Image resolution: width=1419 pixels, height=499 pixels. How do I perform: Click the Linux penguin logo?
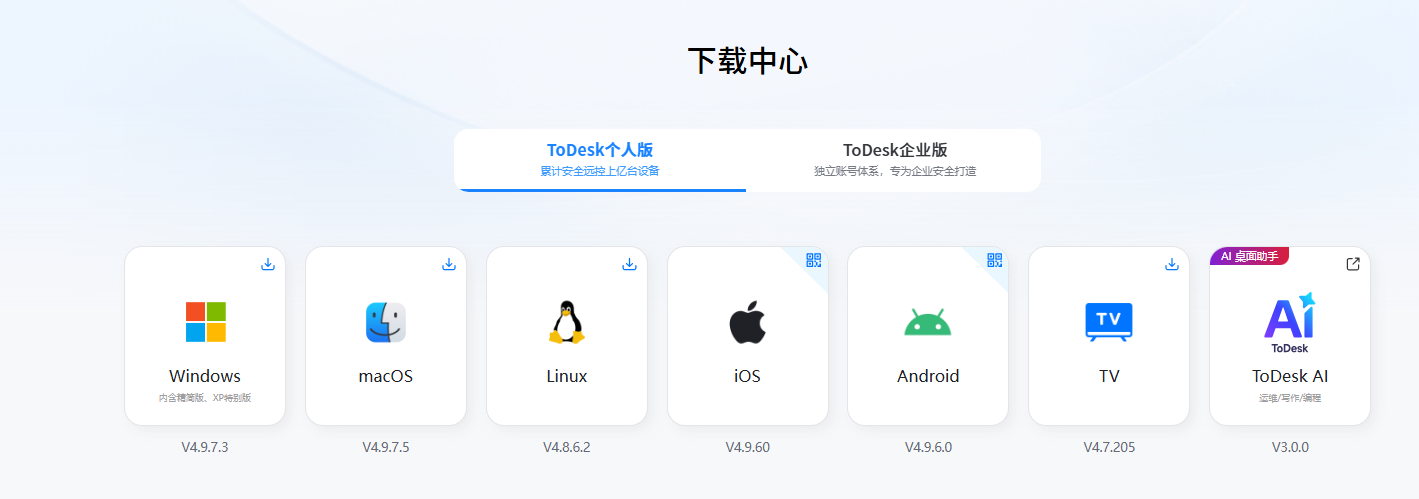[x=567, y=322]
